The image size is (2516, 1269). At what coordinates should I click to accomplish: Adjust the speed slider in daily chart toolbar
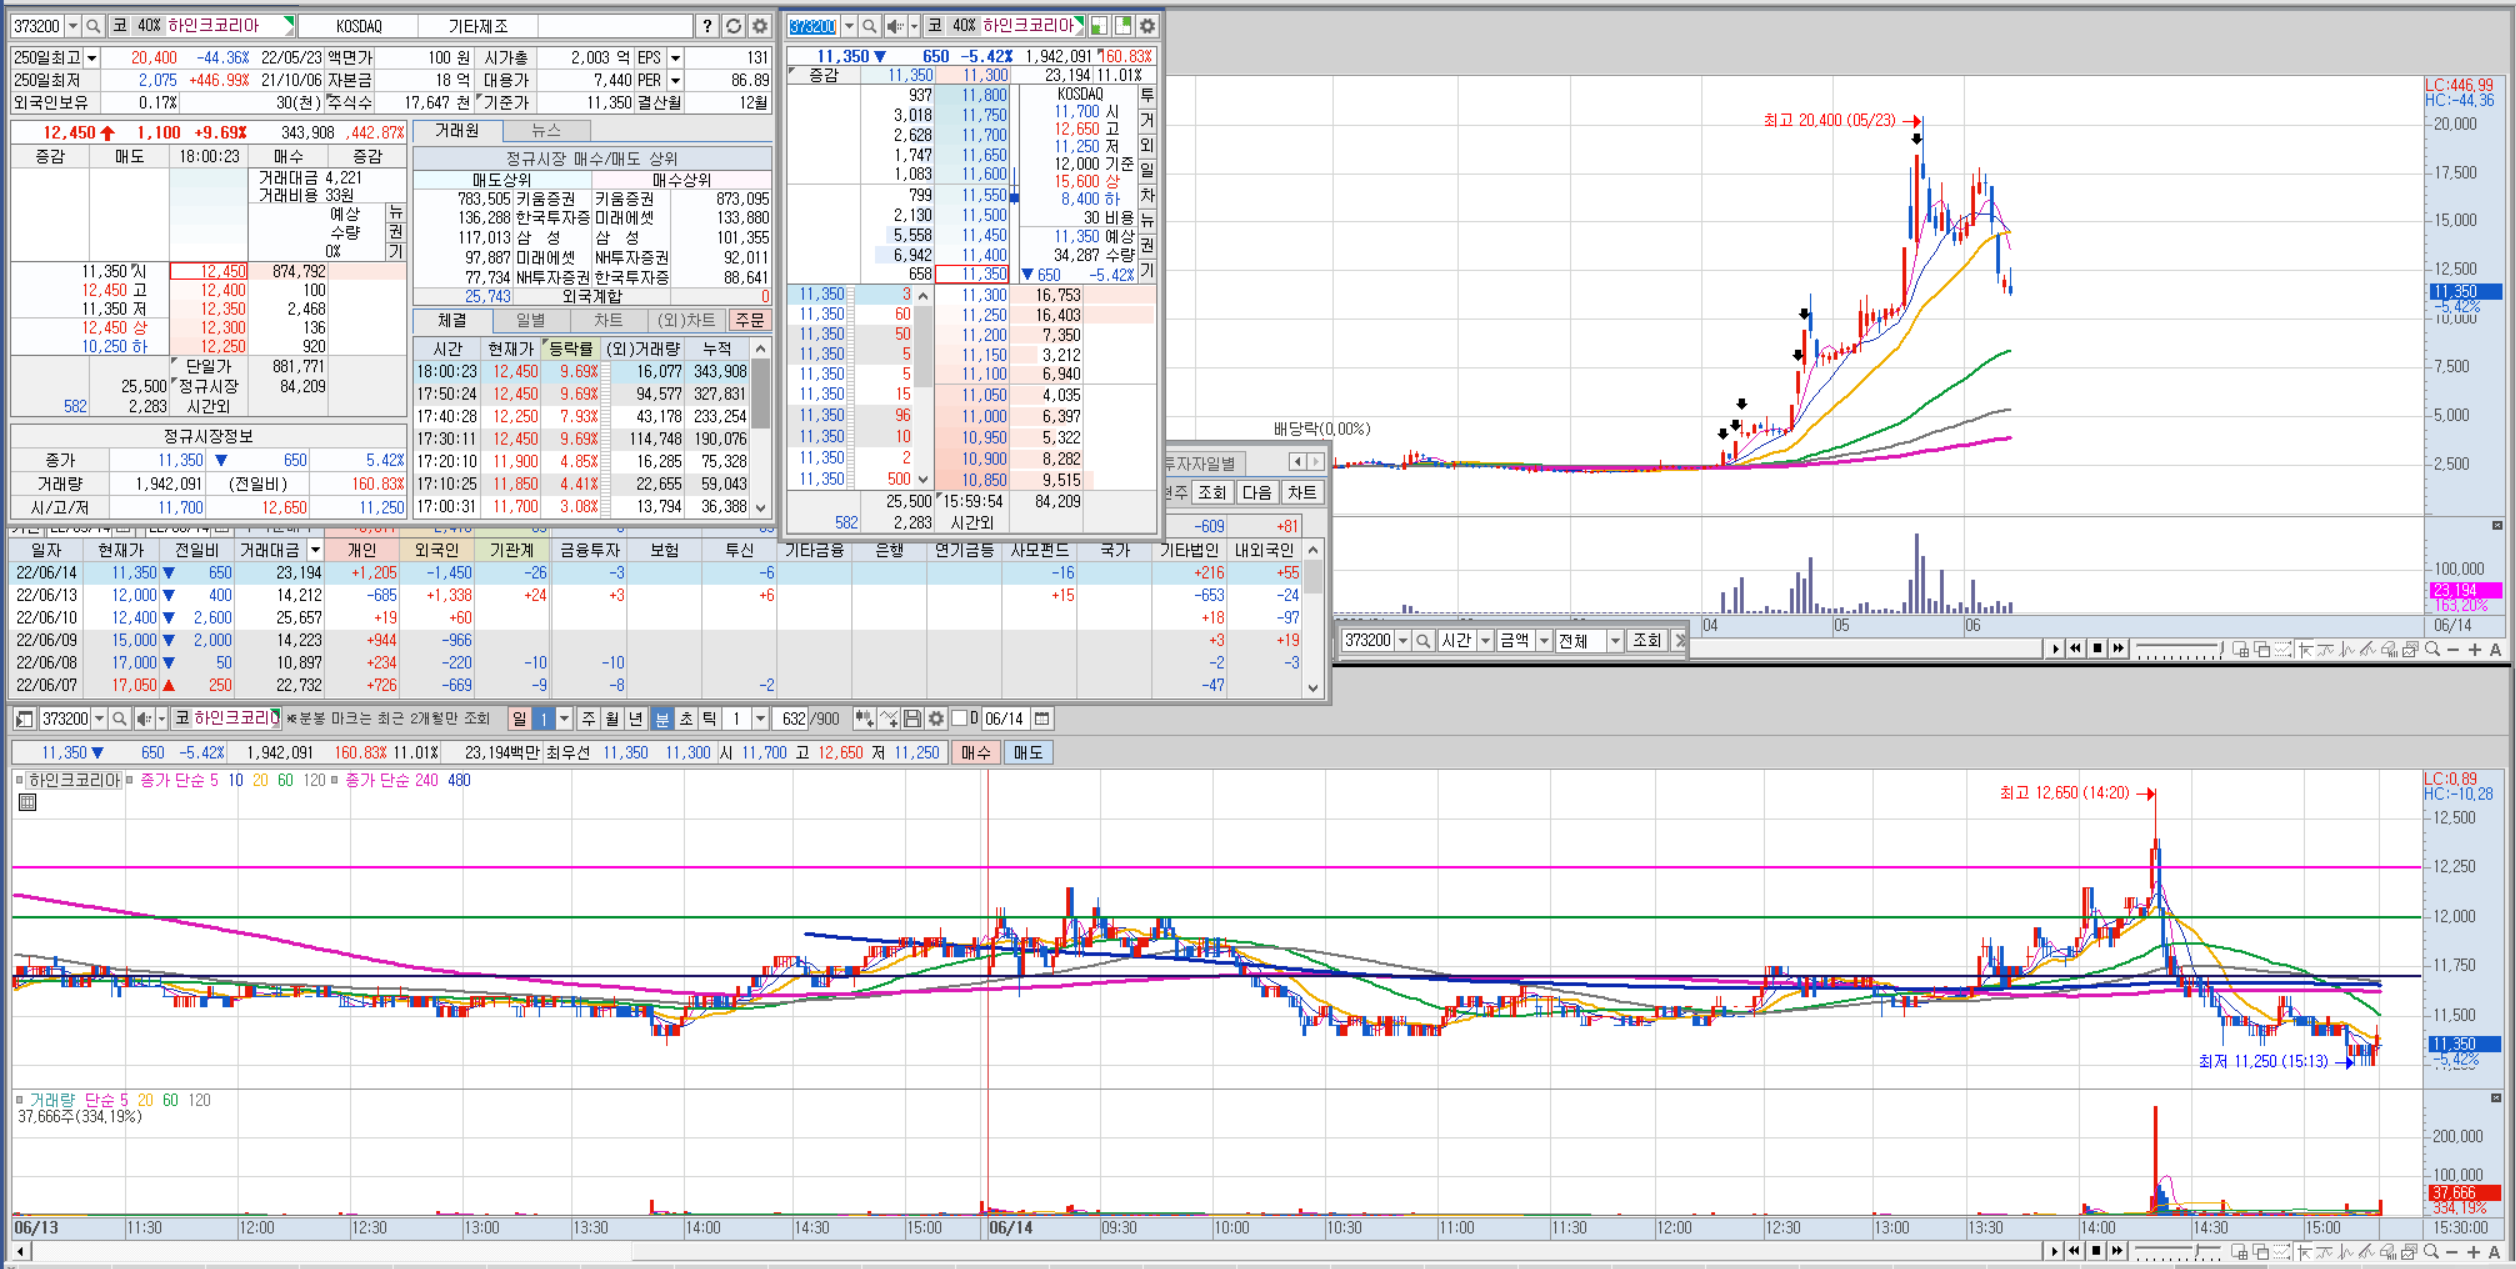tap(2178, 650)
